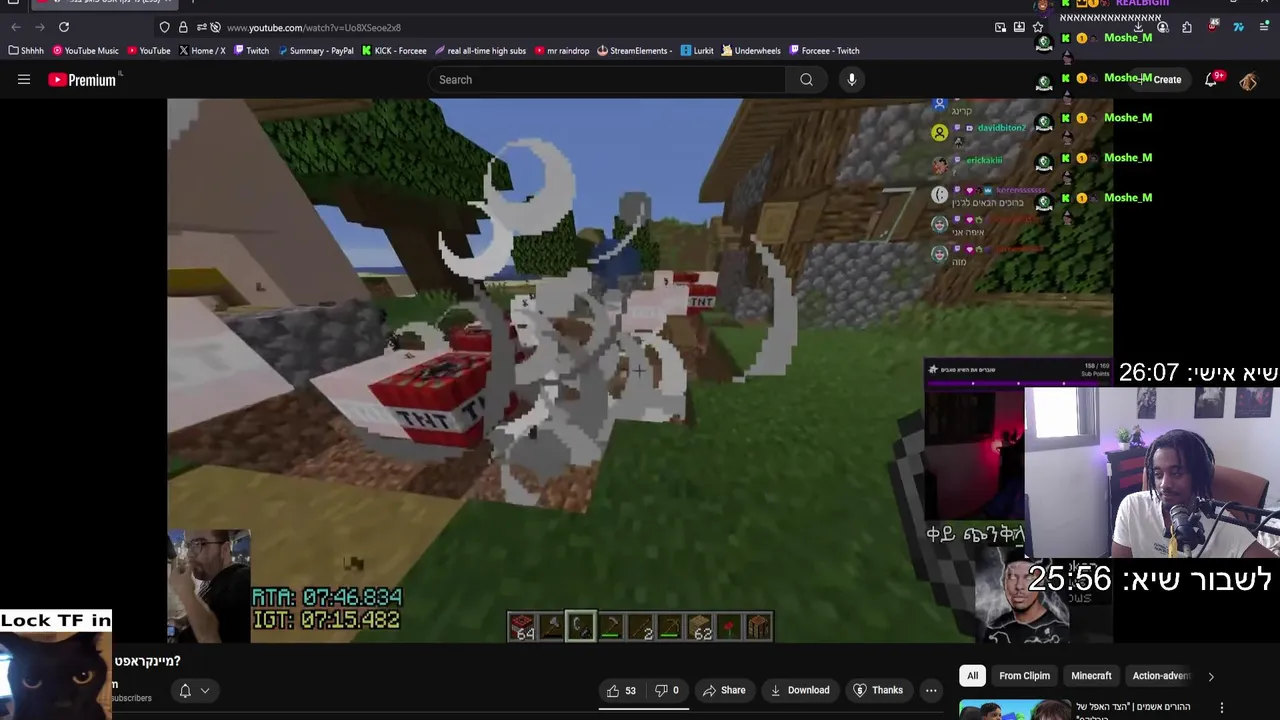Open YouTube Music bookmark
This screenshot has width=1280, height=720.
point(86,51)
